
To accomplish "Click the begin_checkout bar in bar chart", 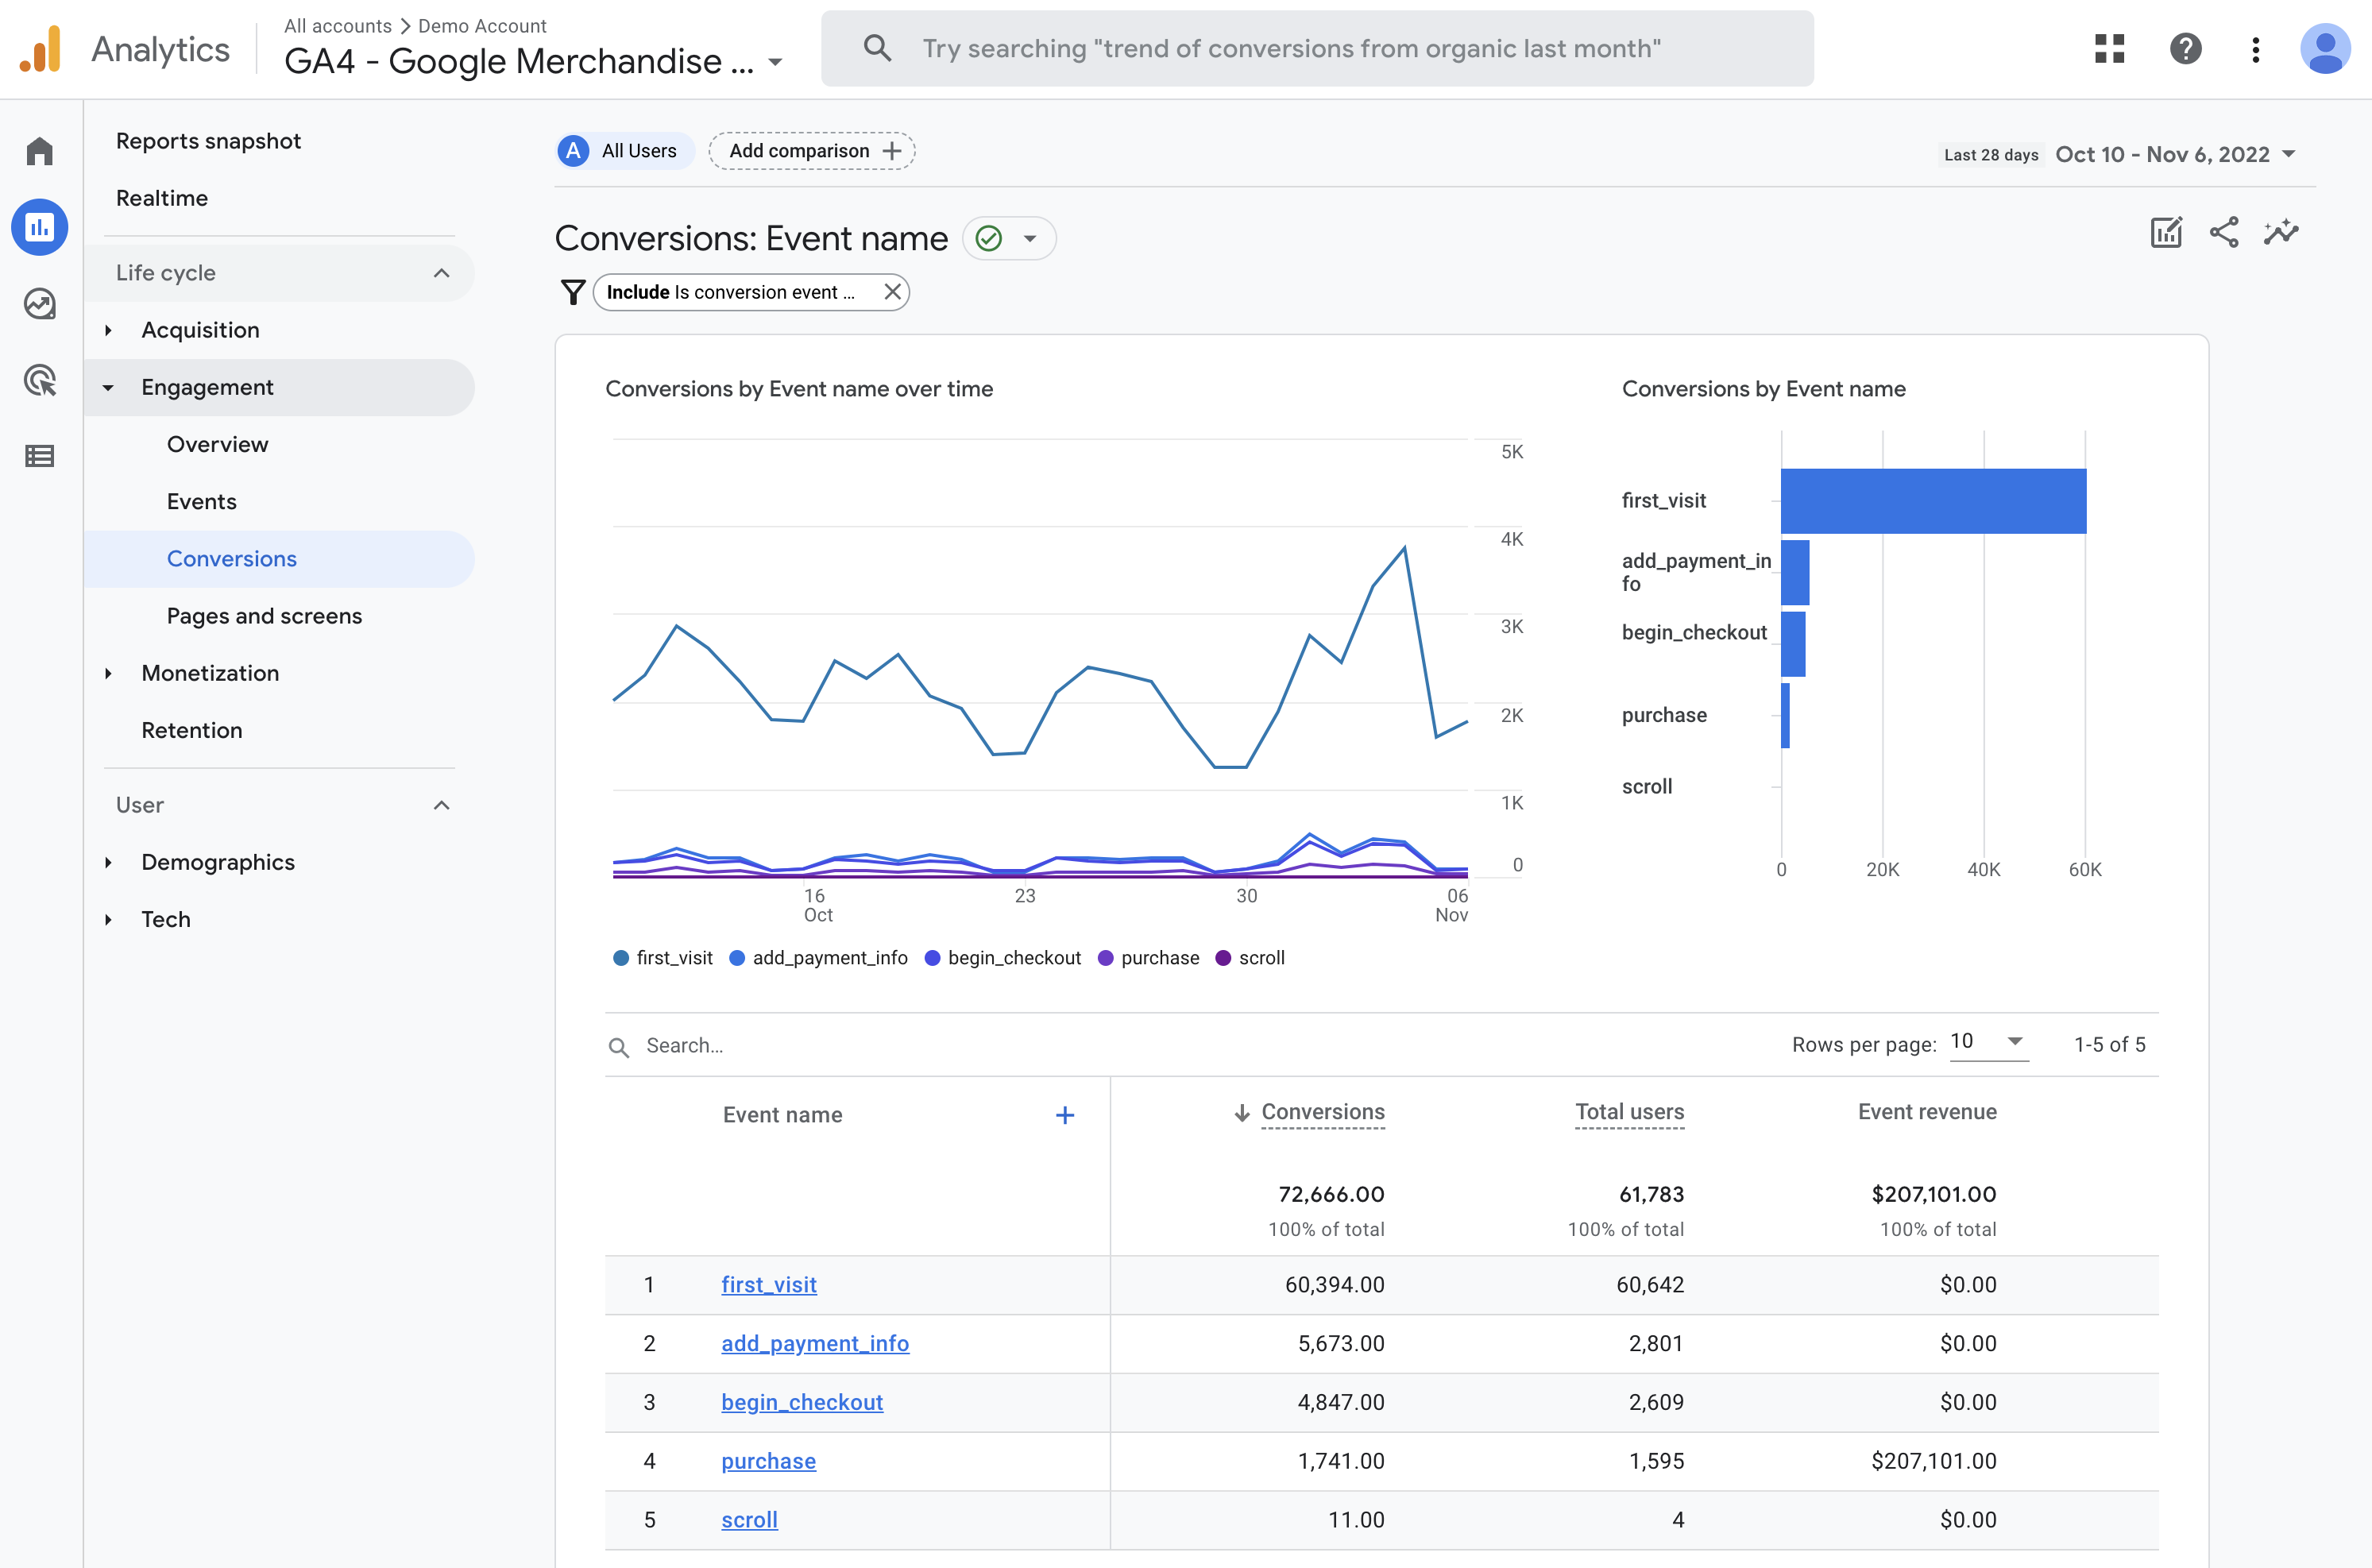I will point(1793,644).
